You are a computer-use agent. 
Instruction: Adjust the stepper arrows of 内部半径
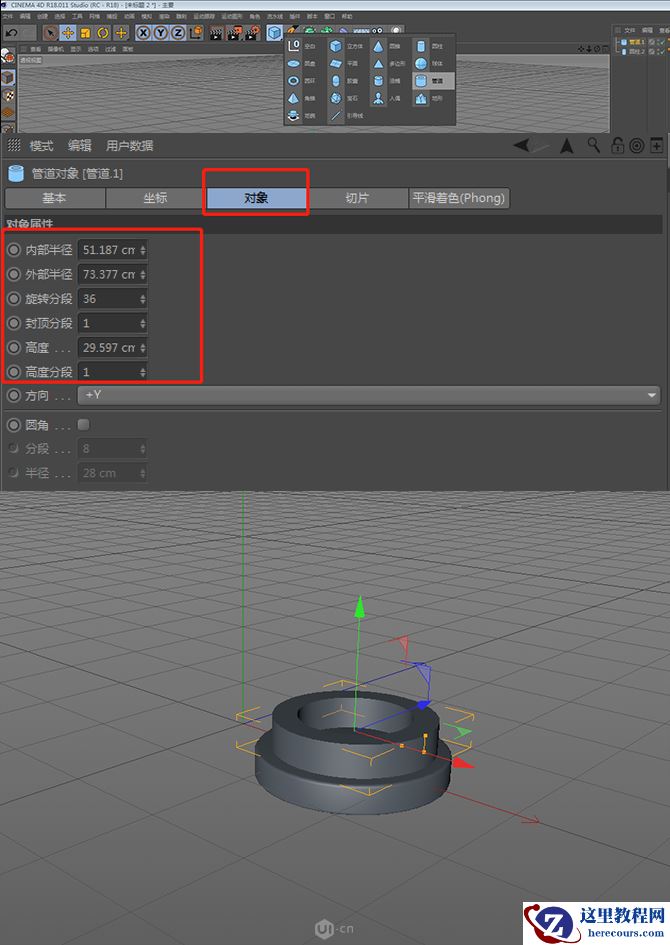[x=143, y=250]
